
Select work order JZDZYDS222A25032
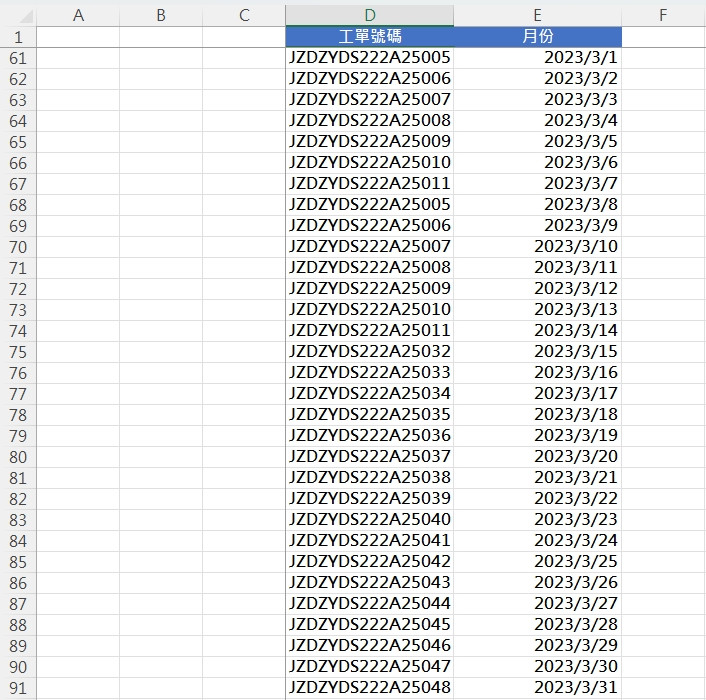[x=370, y=352]
